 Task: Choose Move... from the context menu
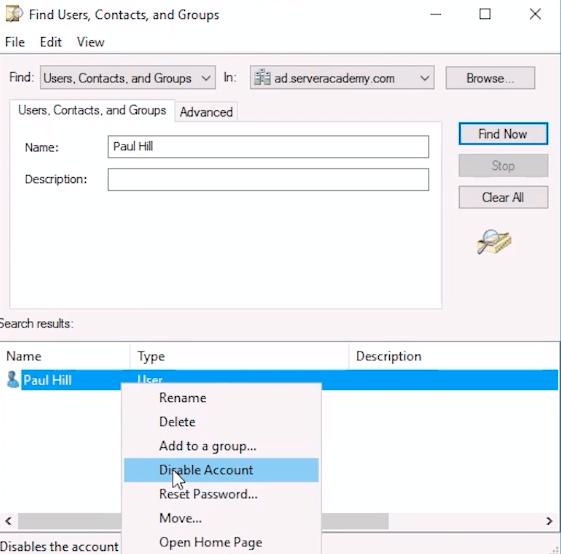point(221,518)
